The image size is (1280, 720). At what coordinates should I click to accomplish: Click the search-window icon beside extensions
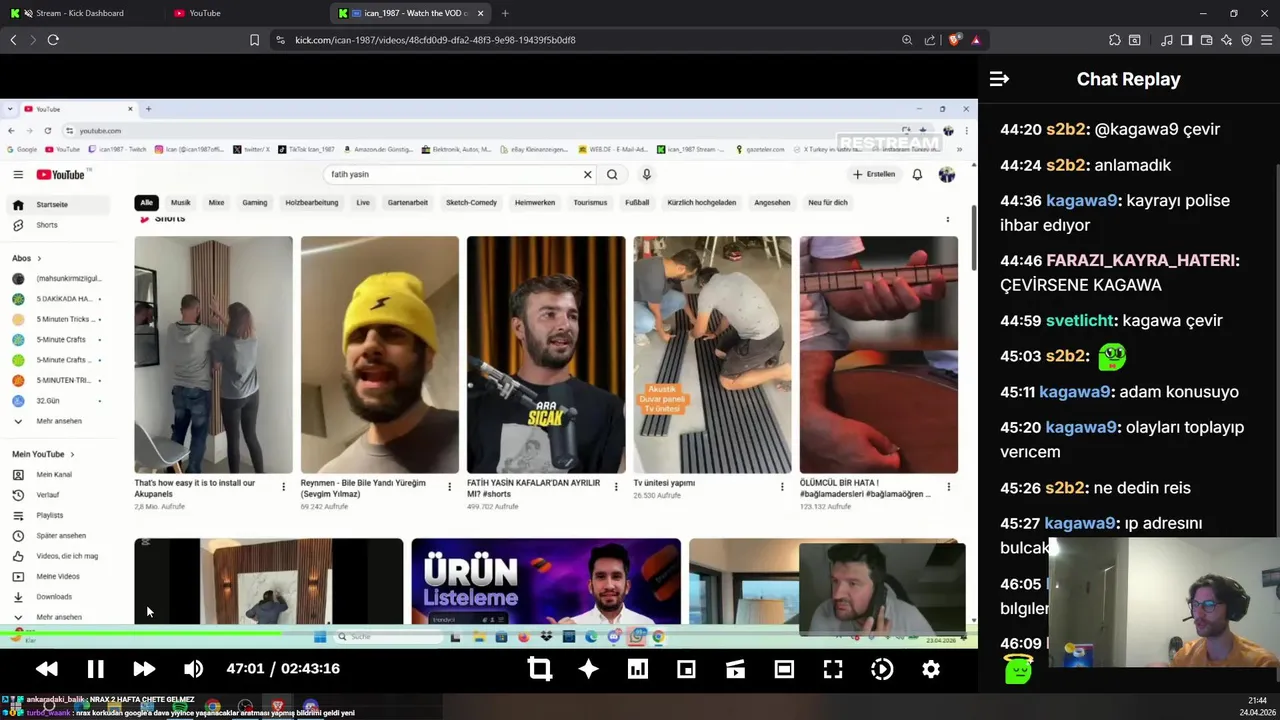1135,40
